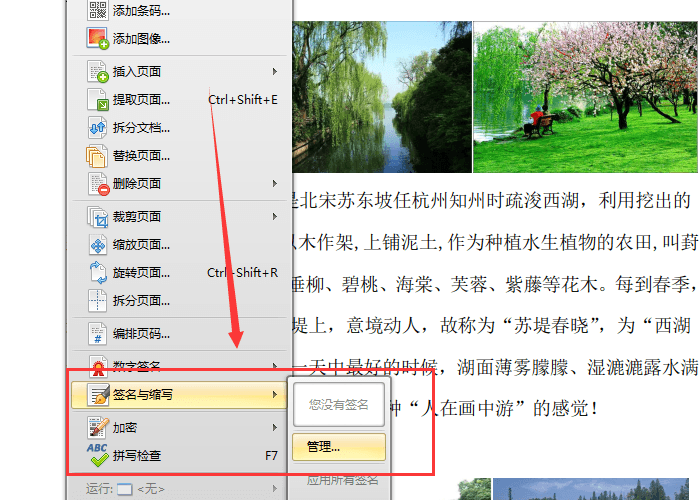Click the Ctrl+Shift+E shortcut text

(x=243, y=100)
